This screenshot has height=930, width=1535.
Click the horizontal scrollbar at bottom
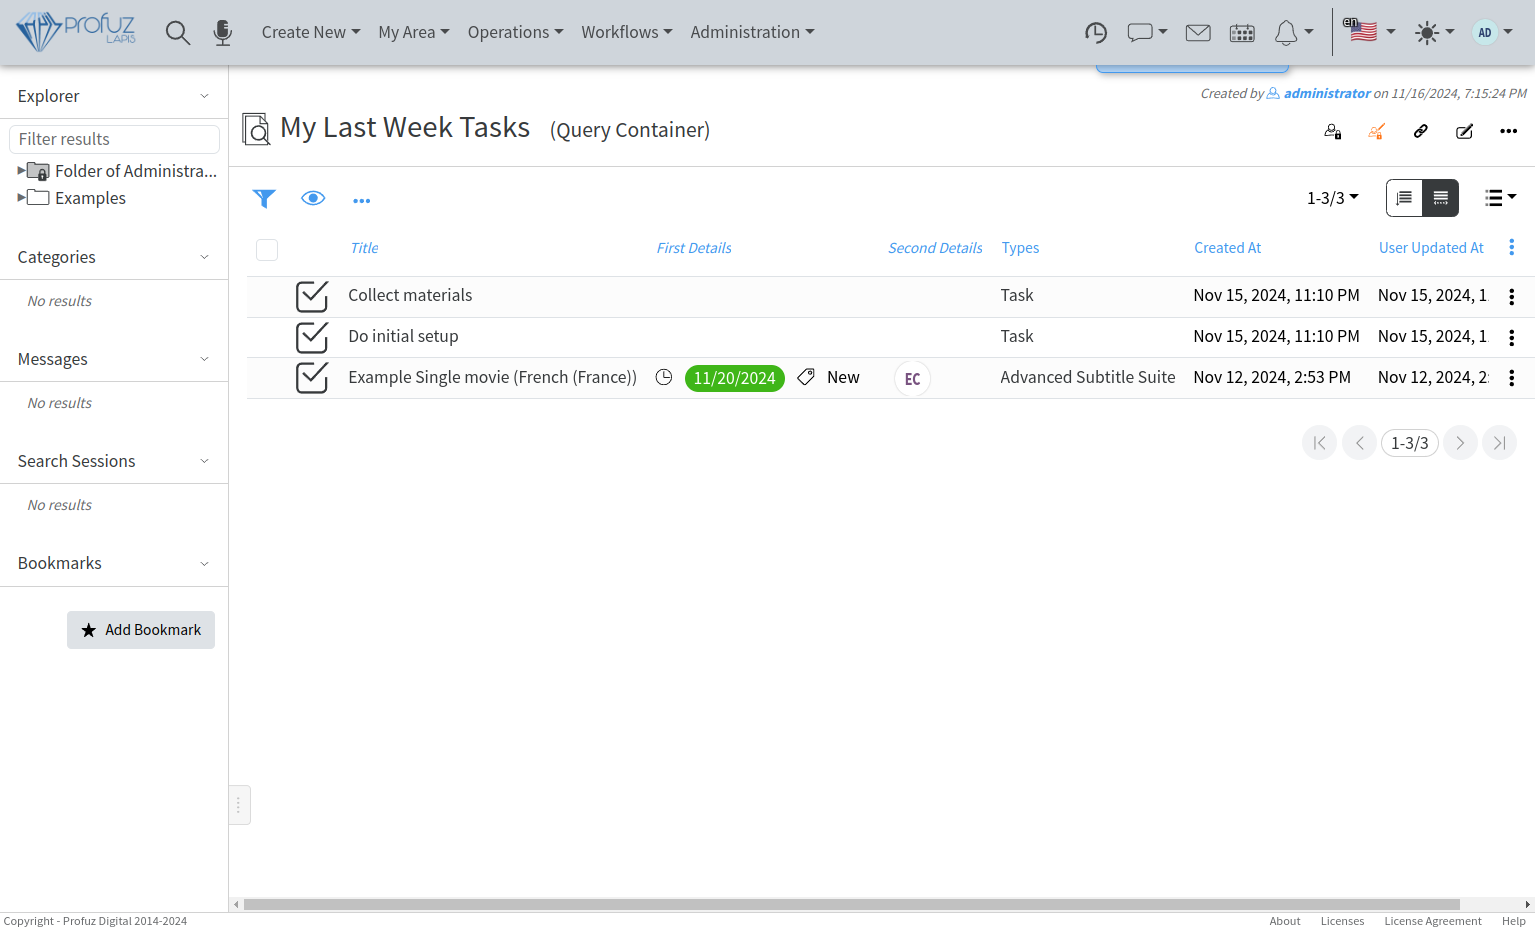pos(850,904)
